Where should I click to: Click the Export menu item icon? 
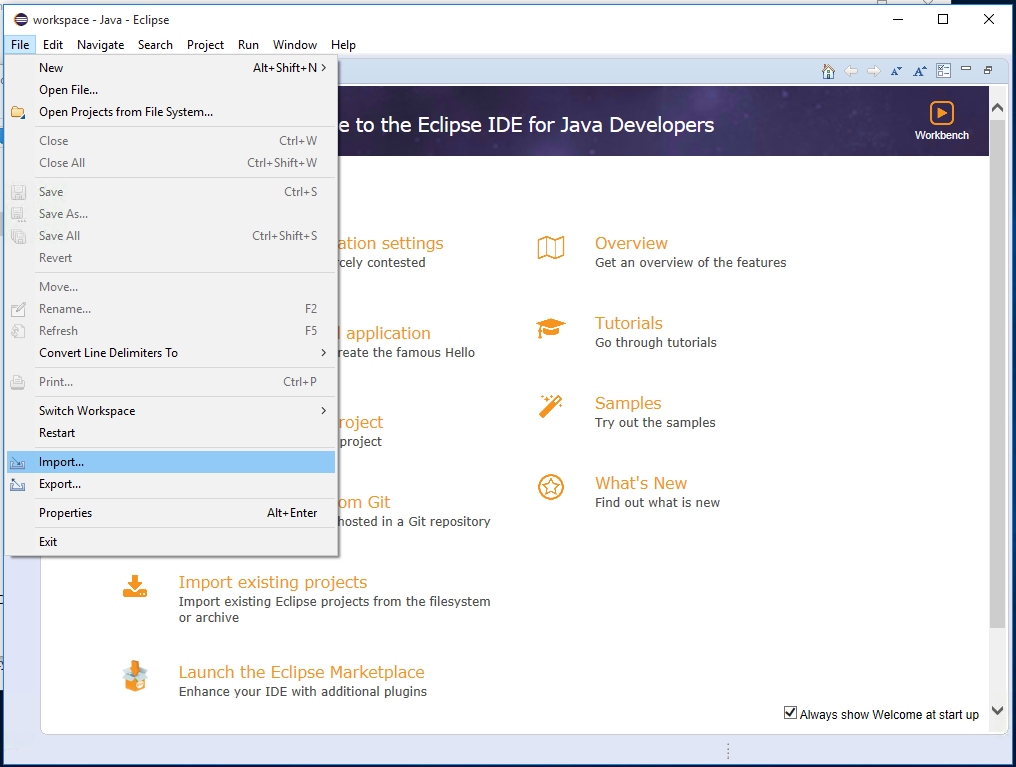(x=17, y=485)
